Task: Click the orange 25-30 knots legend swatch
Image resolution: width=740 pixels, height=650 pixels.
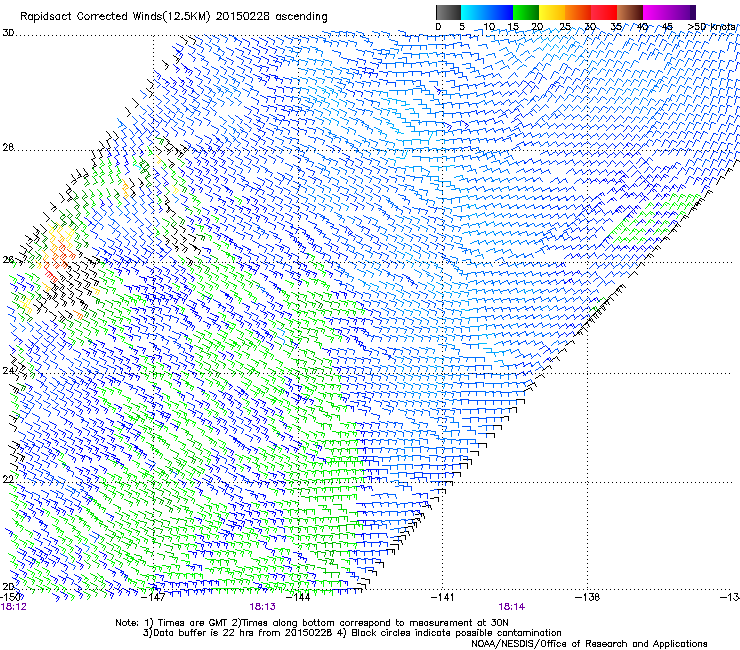Action: (578, 12)
